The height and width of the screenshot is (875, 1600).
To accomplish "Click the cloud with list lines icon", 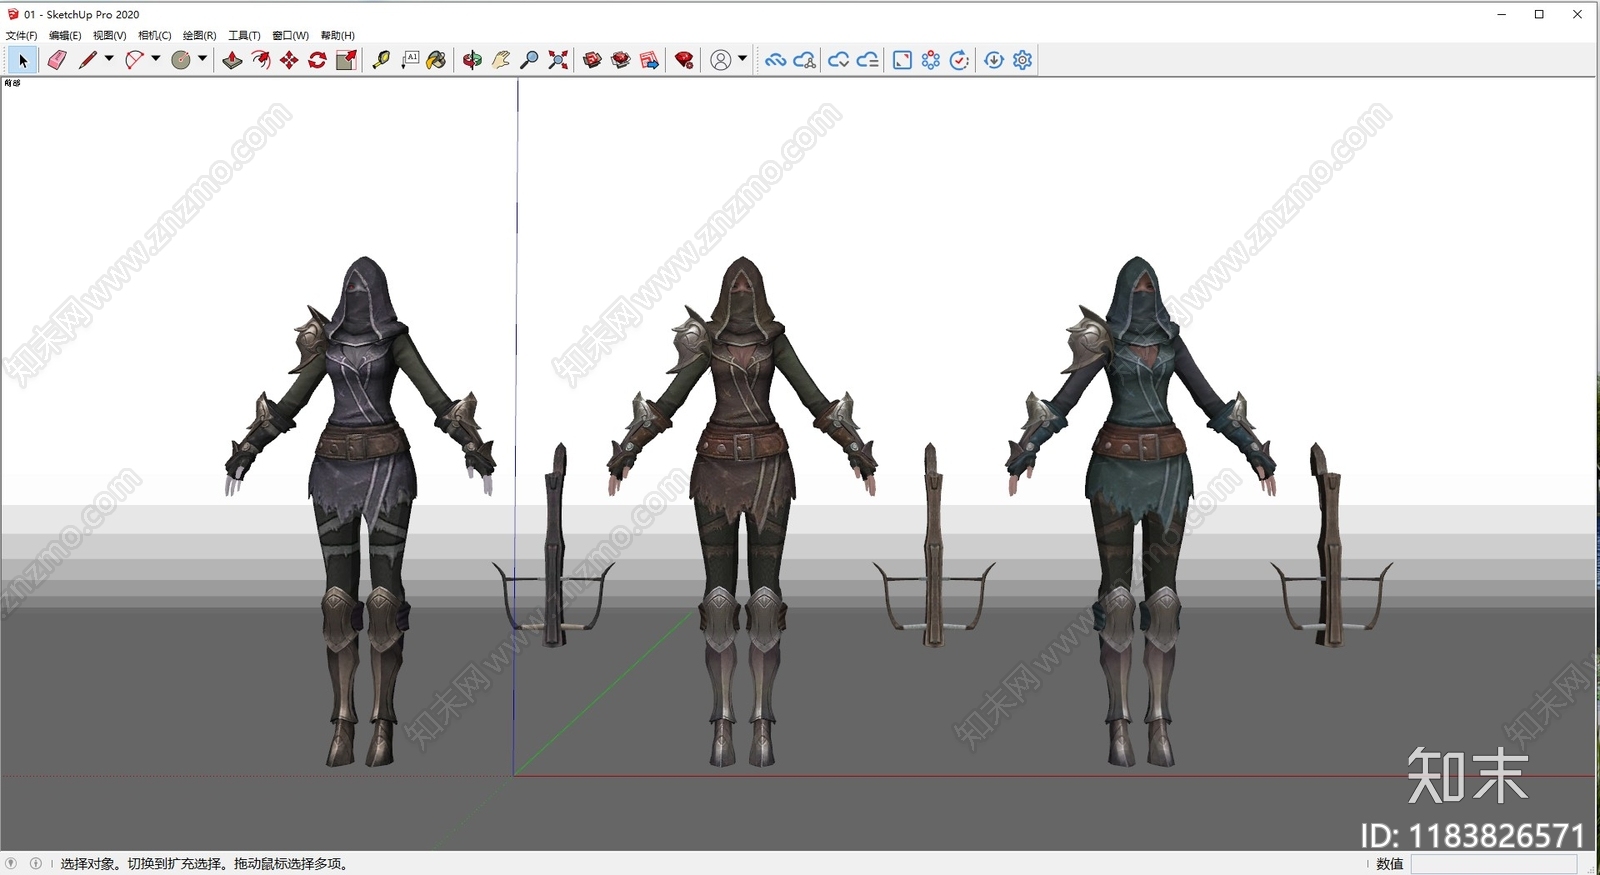I will (867, 61).
